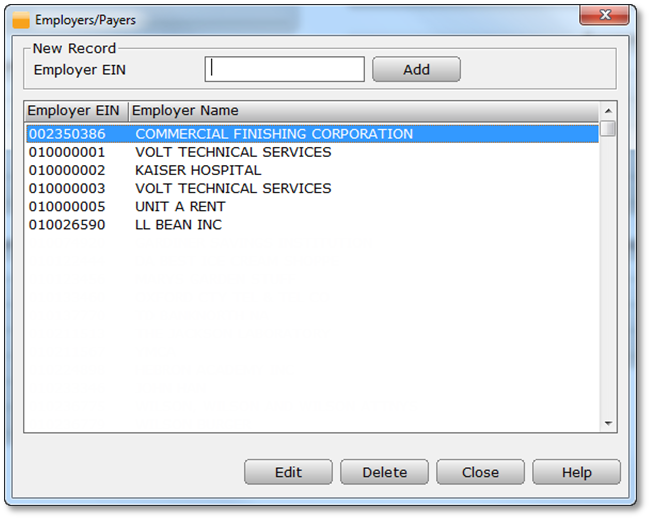Click the vertical scrollbar thumb
Screen dimensions: 650x519
pyautogui.click(x=608, y=129)
